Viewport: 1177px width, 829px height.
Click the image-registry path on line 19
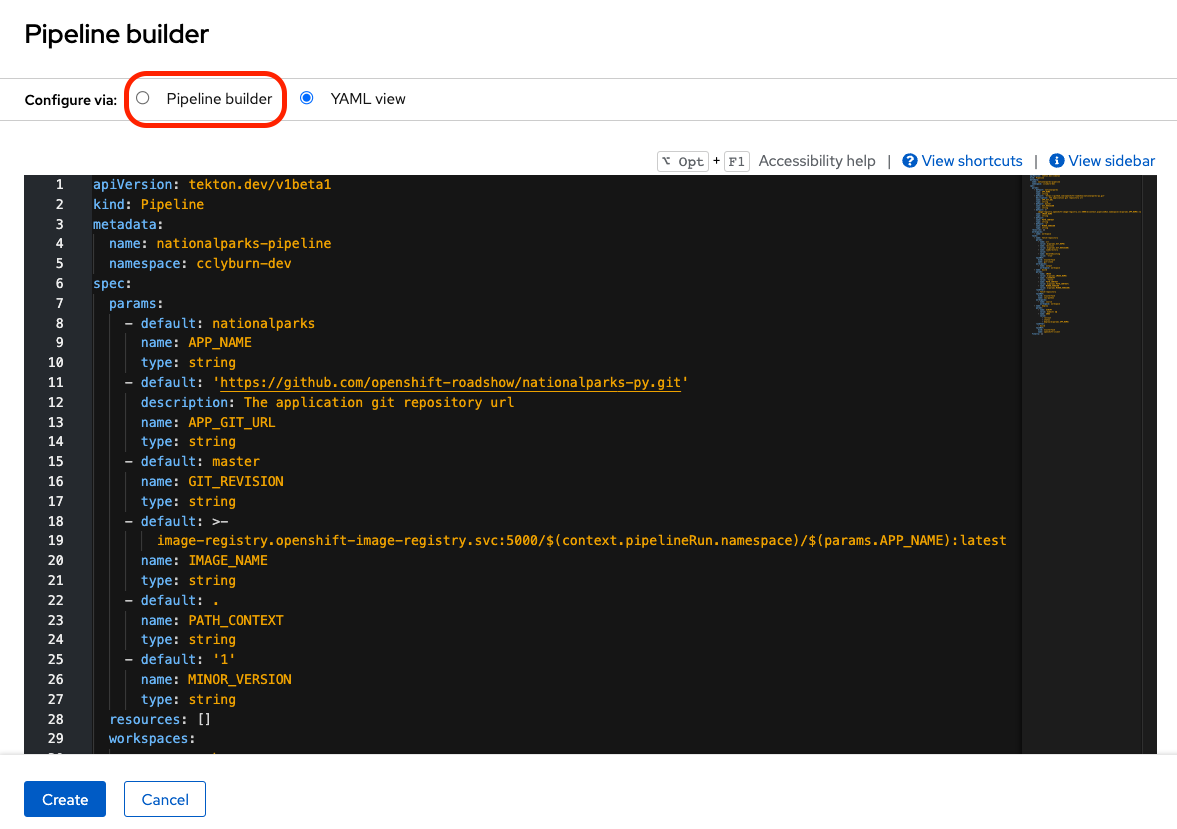pos(581,540)
